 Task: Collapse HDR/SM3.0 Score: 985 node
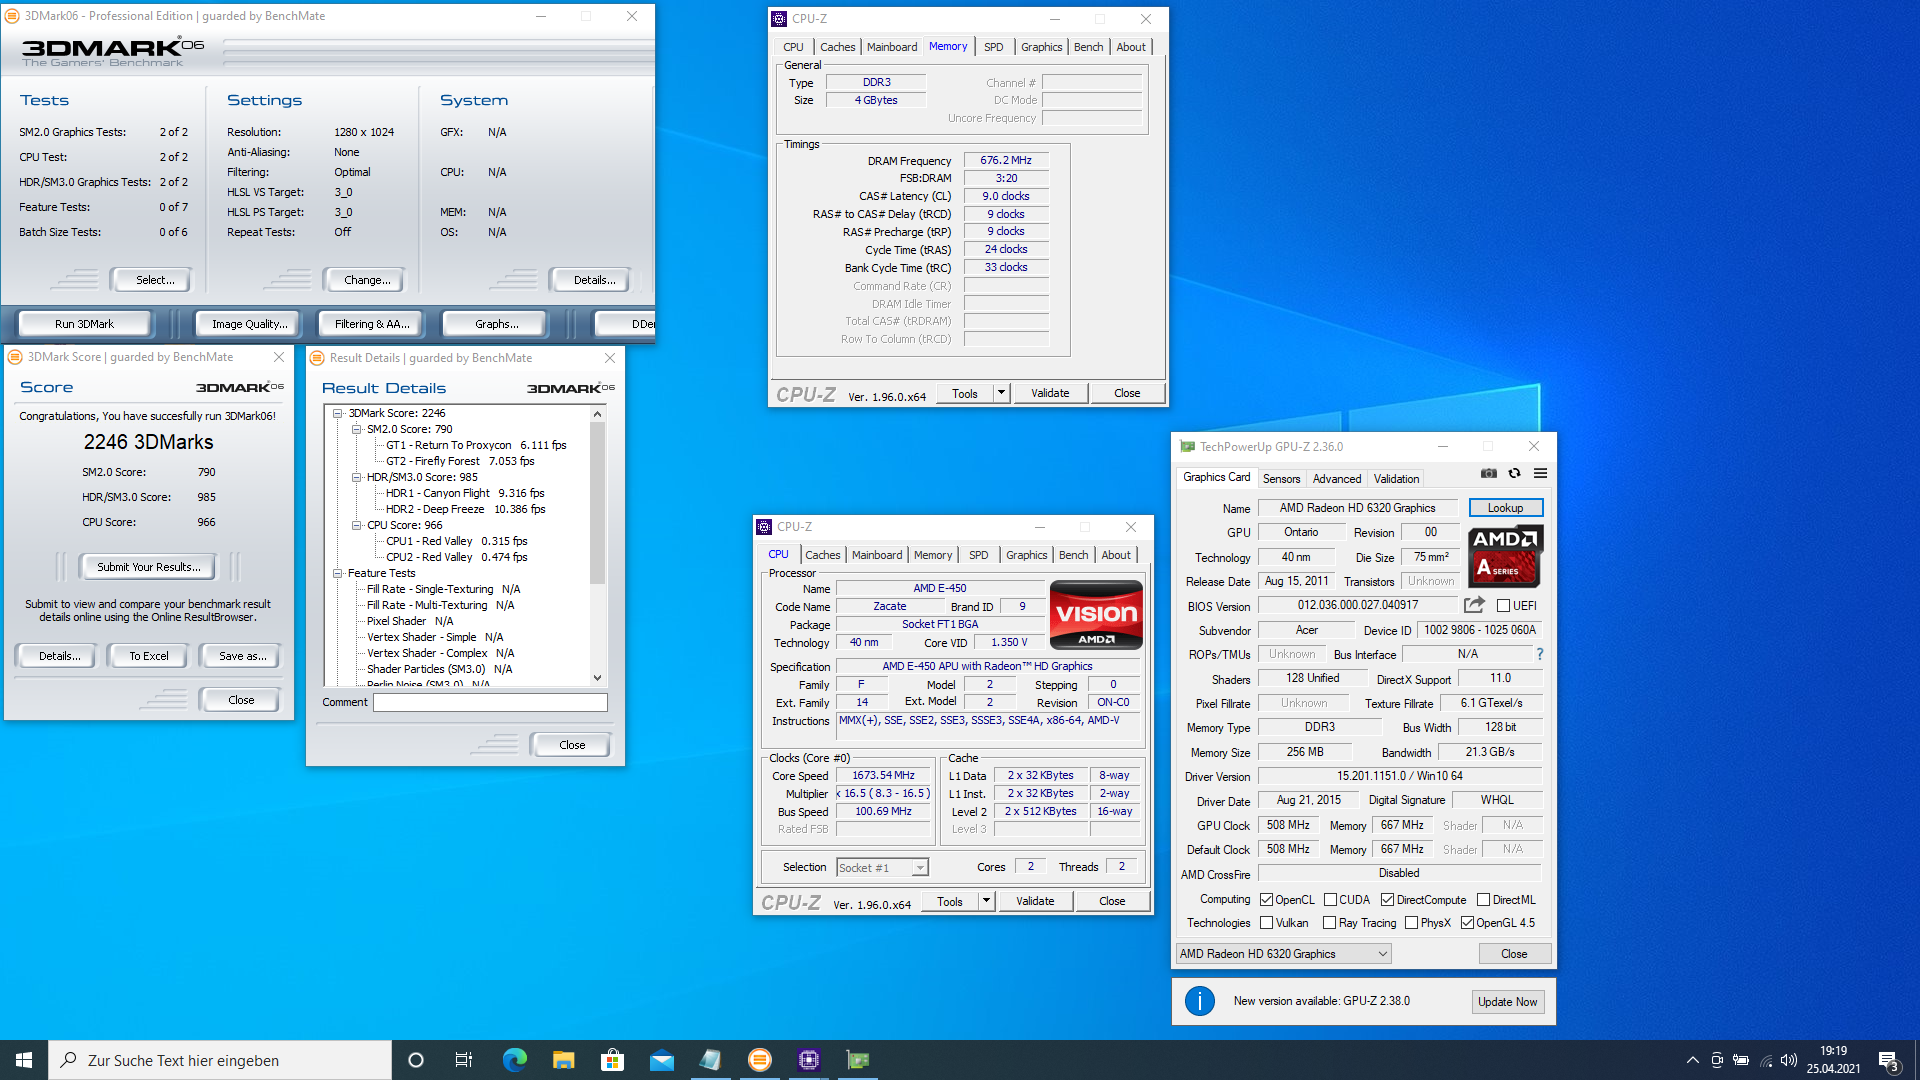(x=356, y=477)
